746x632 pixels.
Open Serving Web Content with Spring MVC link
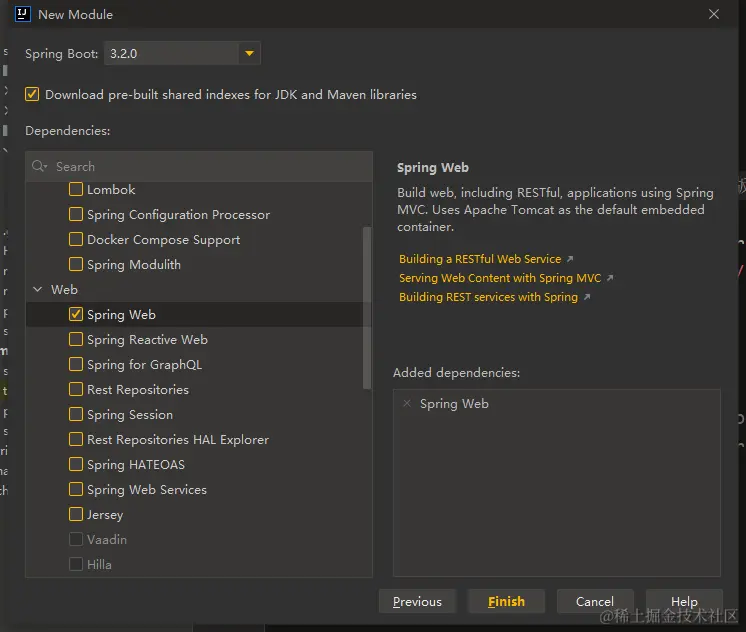500,278
